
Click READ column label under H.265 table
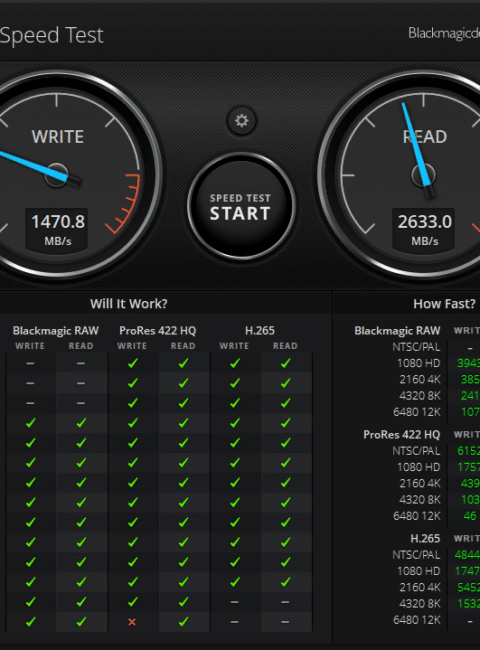pos(285,346)
